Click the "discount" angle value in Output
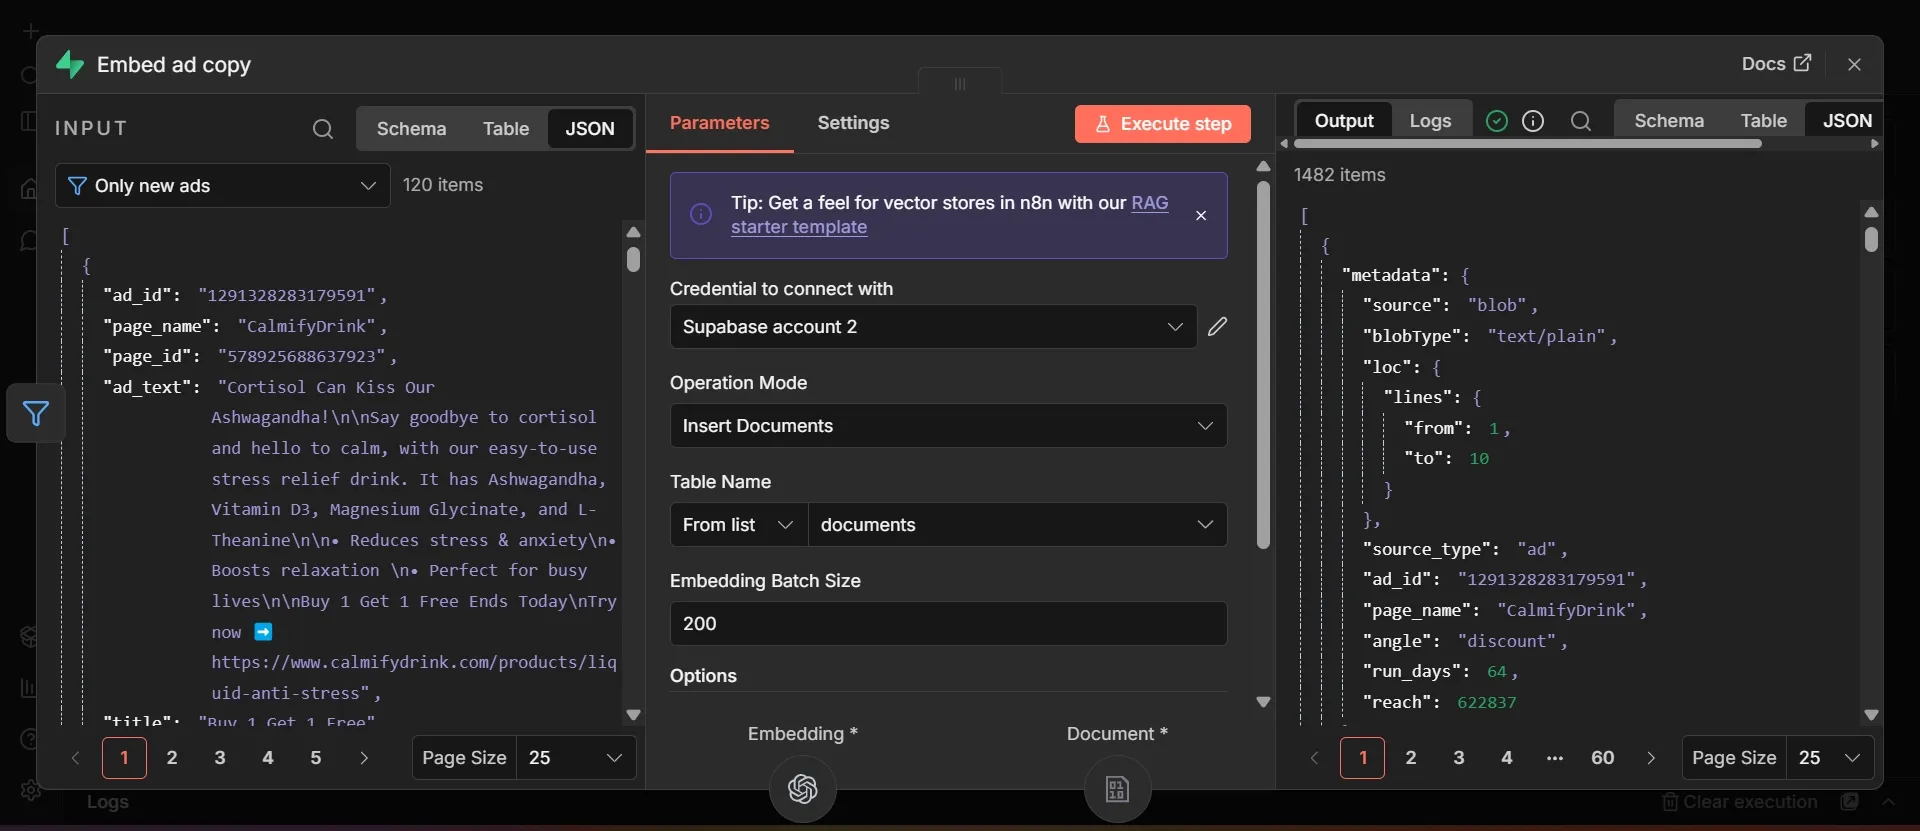Screen dimensions: 1920x831 coord(1507,641)
